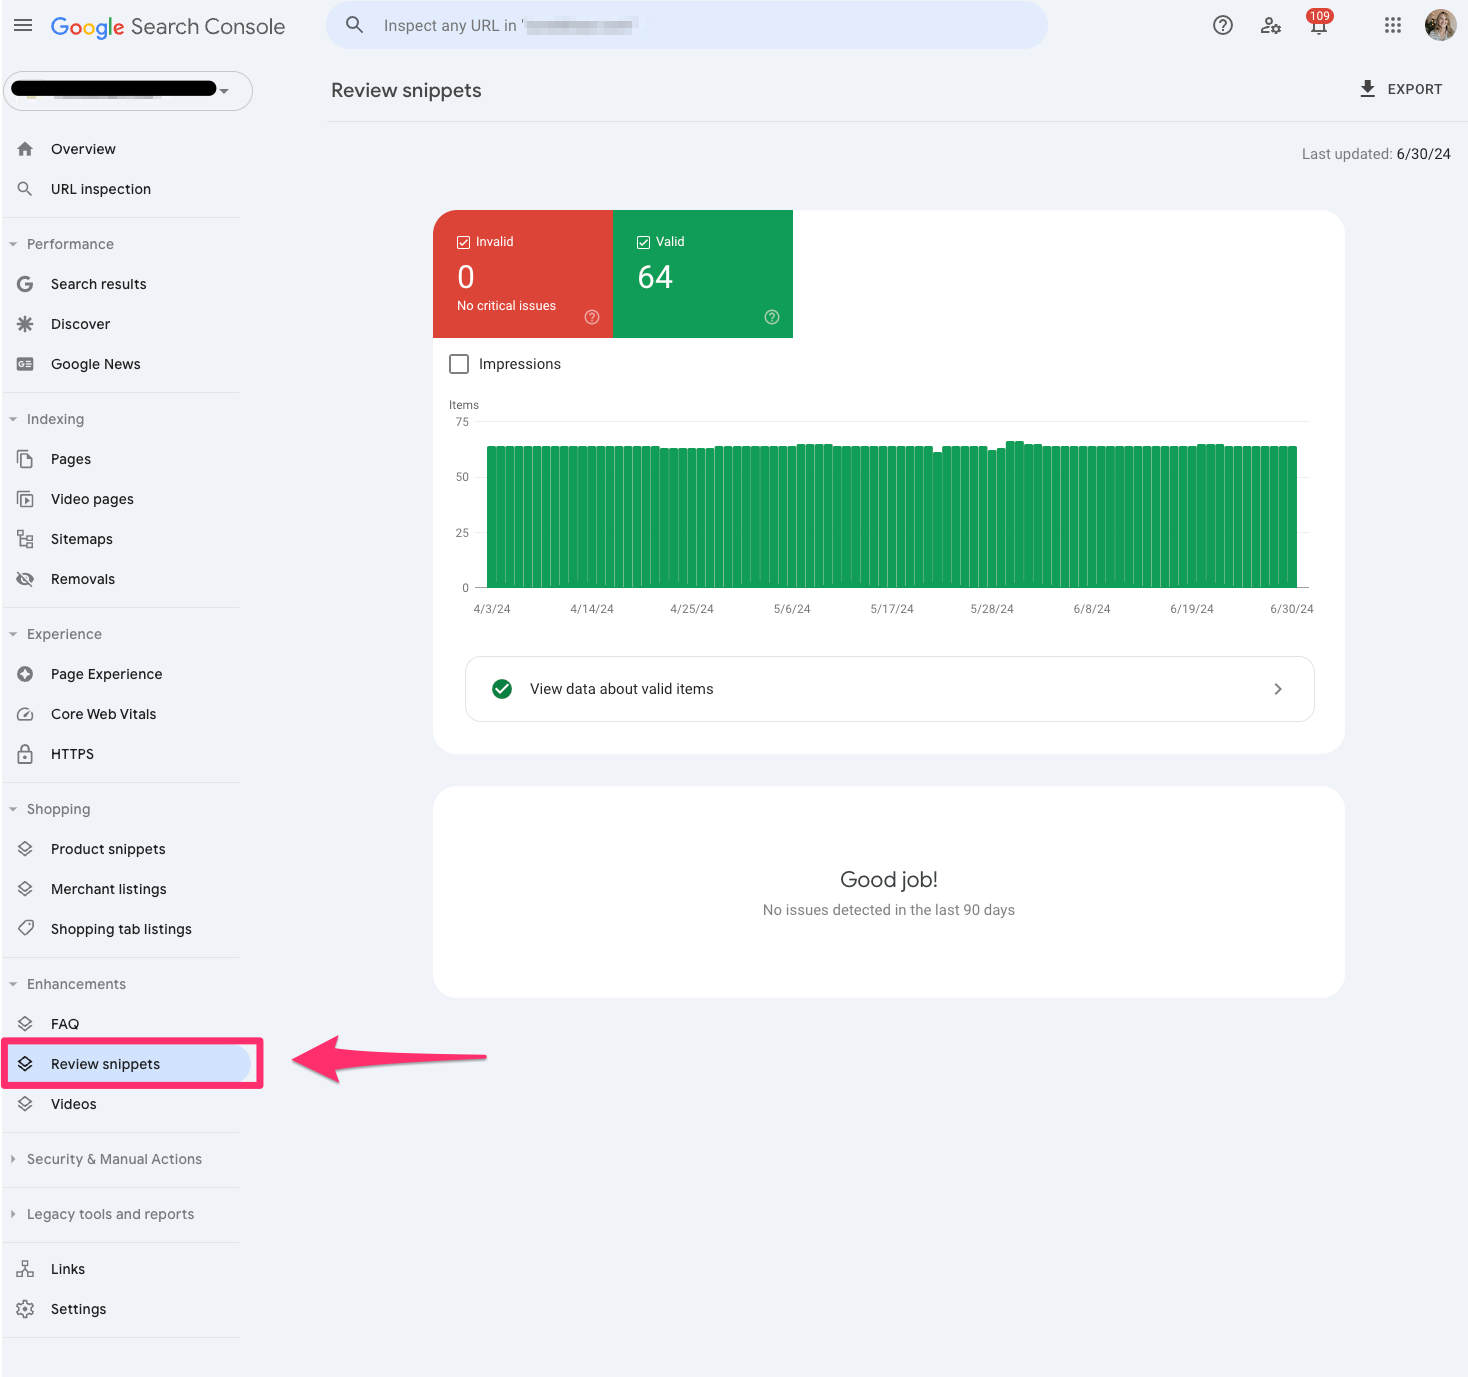Go to Core Web Vitals report
Image resolution: width=1468 pixels, height=1377 pixels.
pos(103,714)
